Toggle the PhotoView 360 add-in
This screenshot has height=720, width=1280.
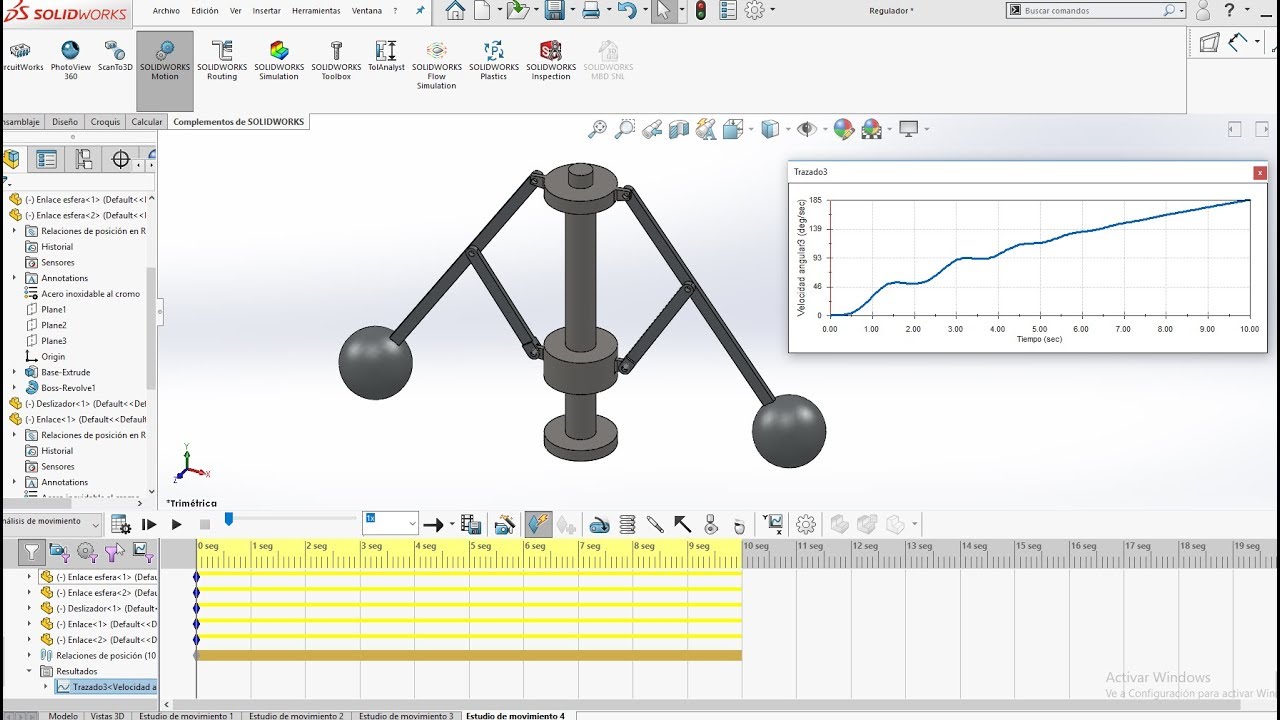pos(70,62)
